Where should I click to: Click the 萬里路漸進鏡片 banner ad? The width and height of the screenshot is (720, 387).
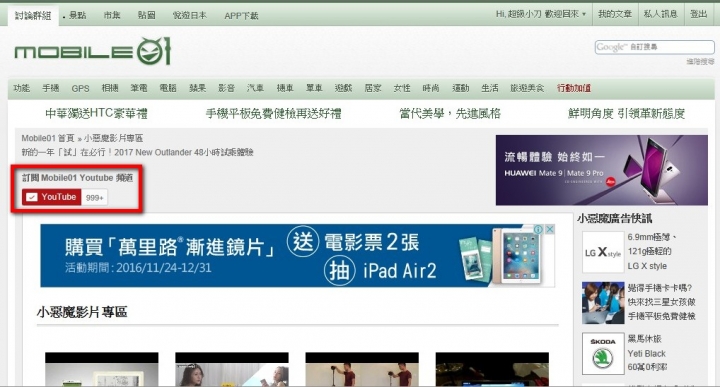click(298, 256)
